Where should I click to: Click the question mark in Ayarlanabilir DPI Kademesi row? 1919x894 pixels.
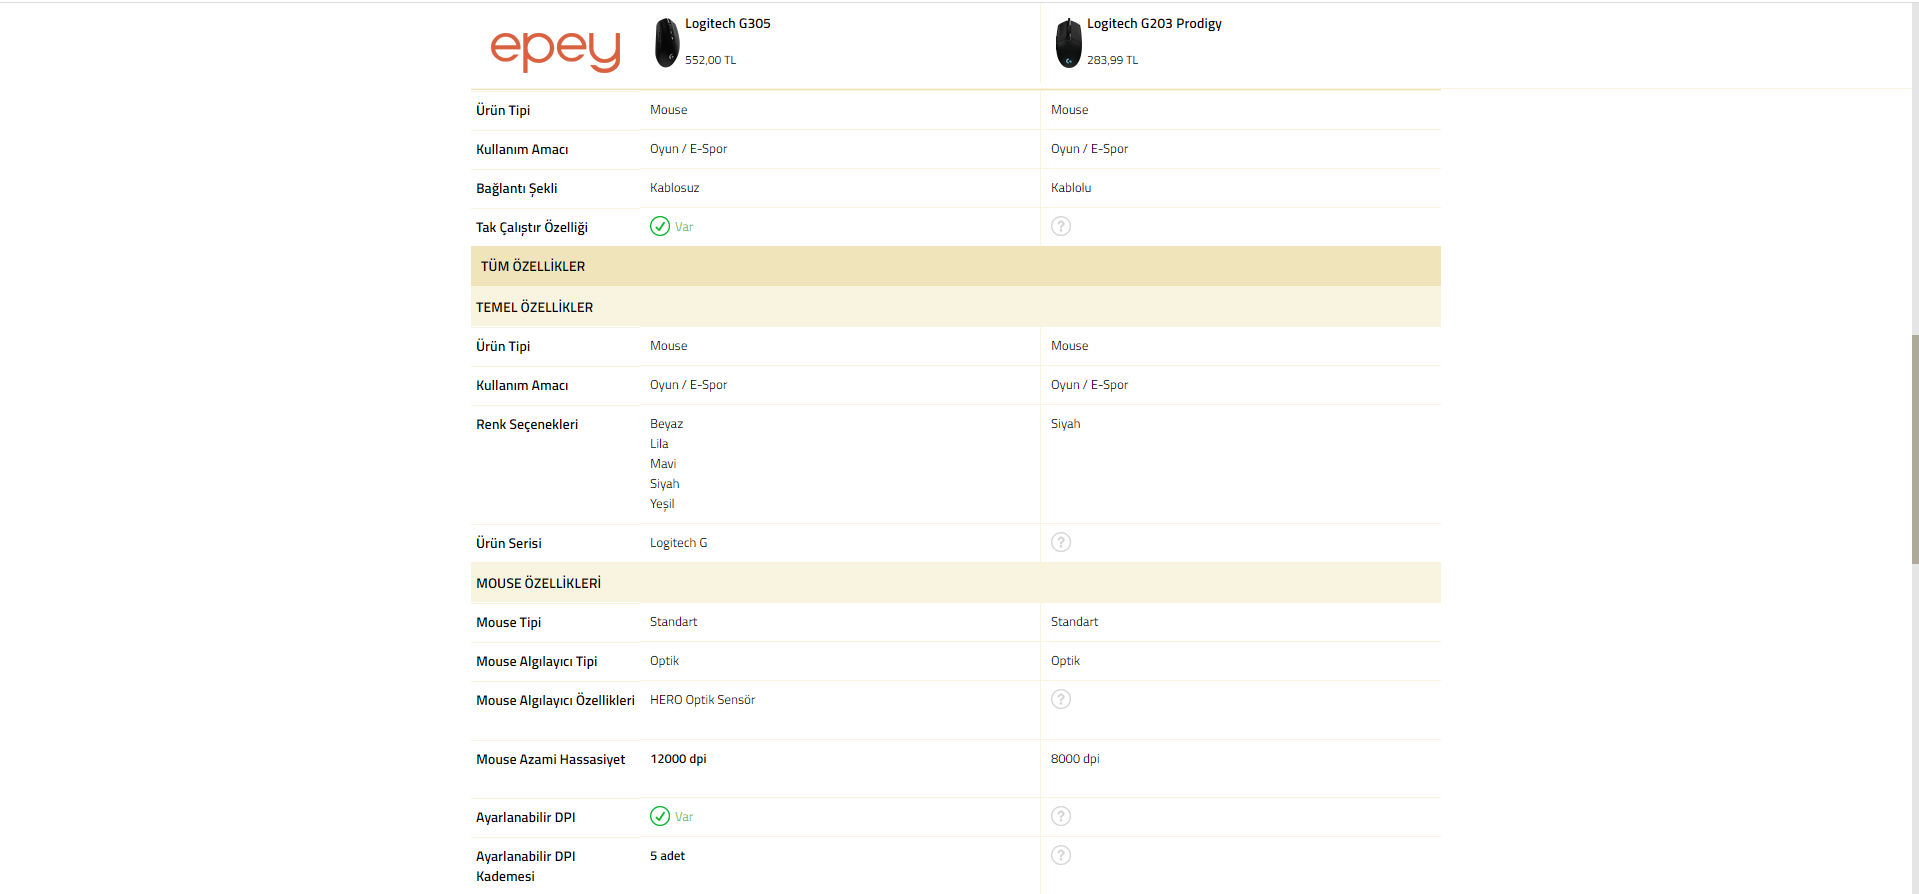click(1061, 855)
